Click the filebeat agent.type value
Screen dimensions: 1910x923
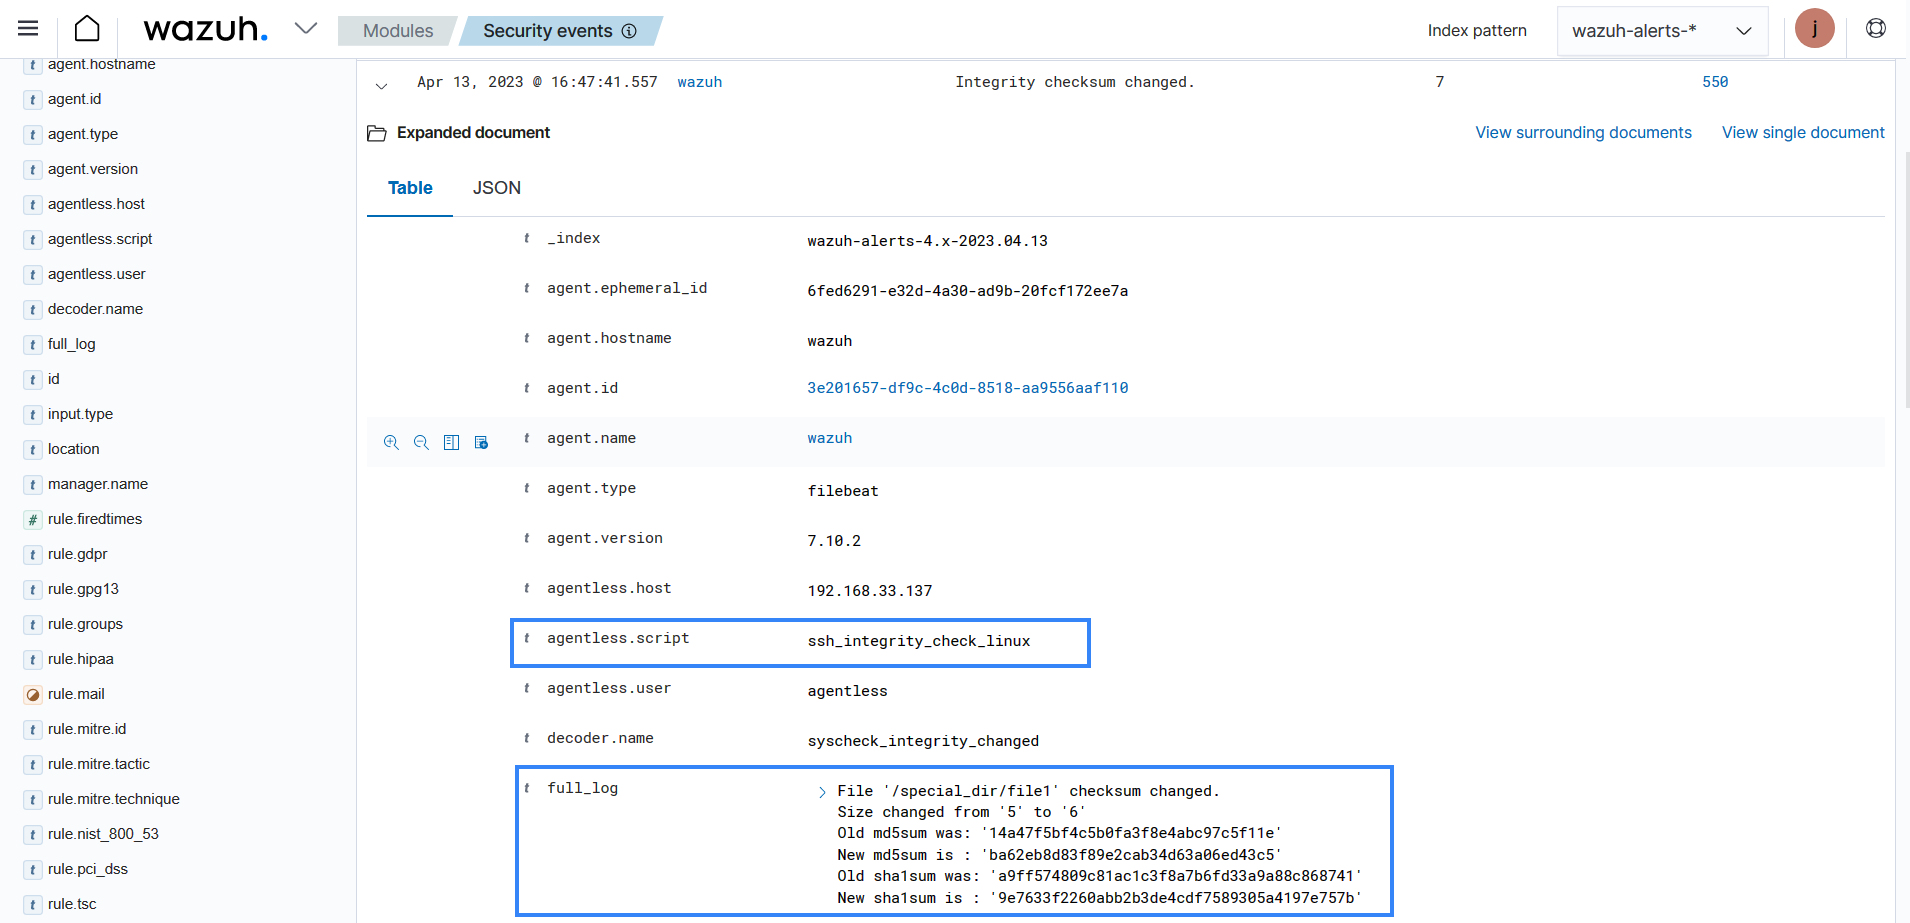(x=842, y=491)
